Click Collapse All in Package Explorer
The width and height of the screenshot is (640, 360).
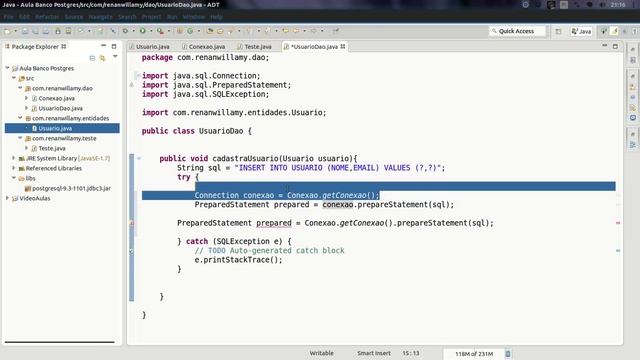click(x=92, y=58)
